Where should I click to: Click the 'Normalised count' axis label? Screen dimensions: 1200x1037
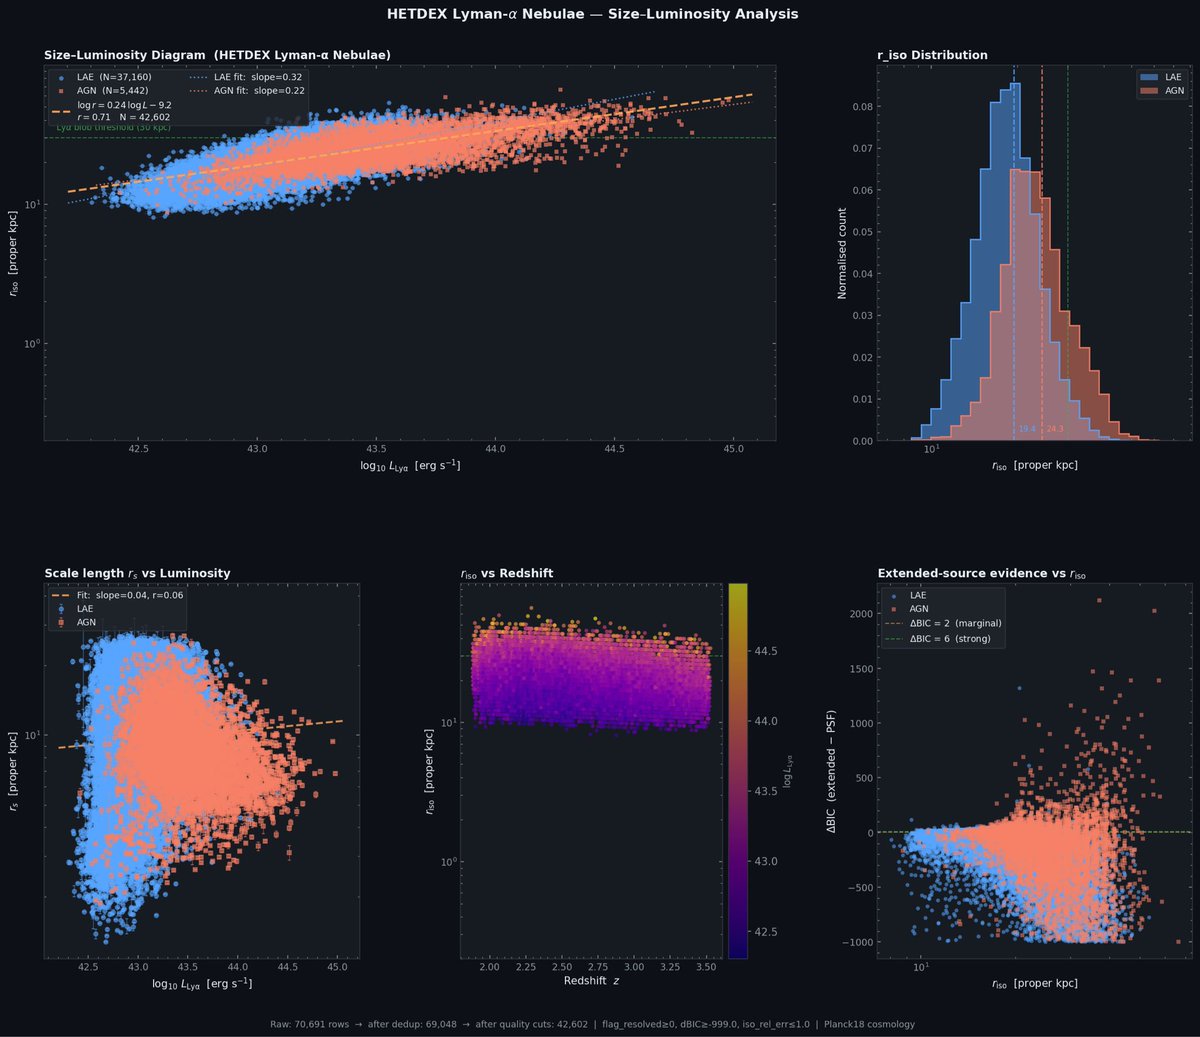tap(842, 253)
